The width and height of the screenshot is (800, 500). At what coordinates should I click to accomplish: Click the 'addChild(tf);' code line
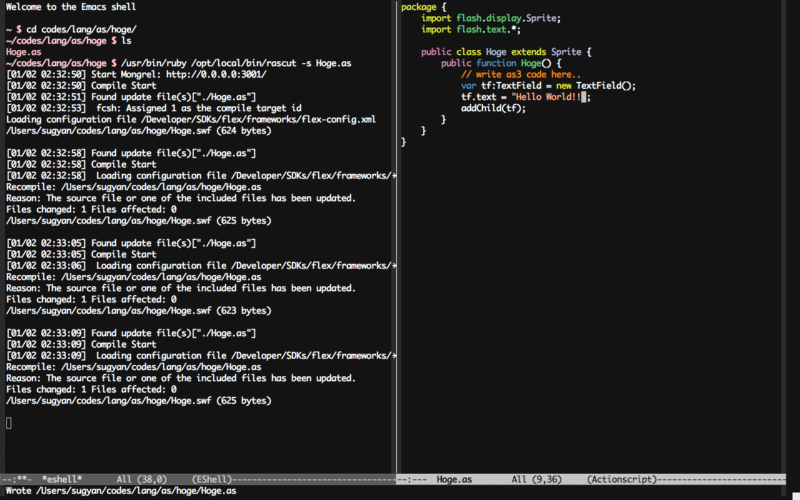(x=493, y=108)
